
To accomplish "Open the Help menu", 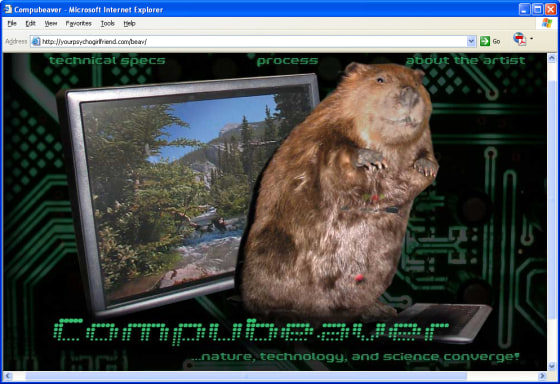I will coord(129,24).
